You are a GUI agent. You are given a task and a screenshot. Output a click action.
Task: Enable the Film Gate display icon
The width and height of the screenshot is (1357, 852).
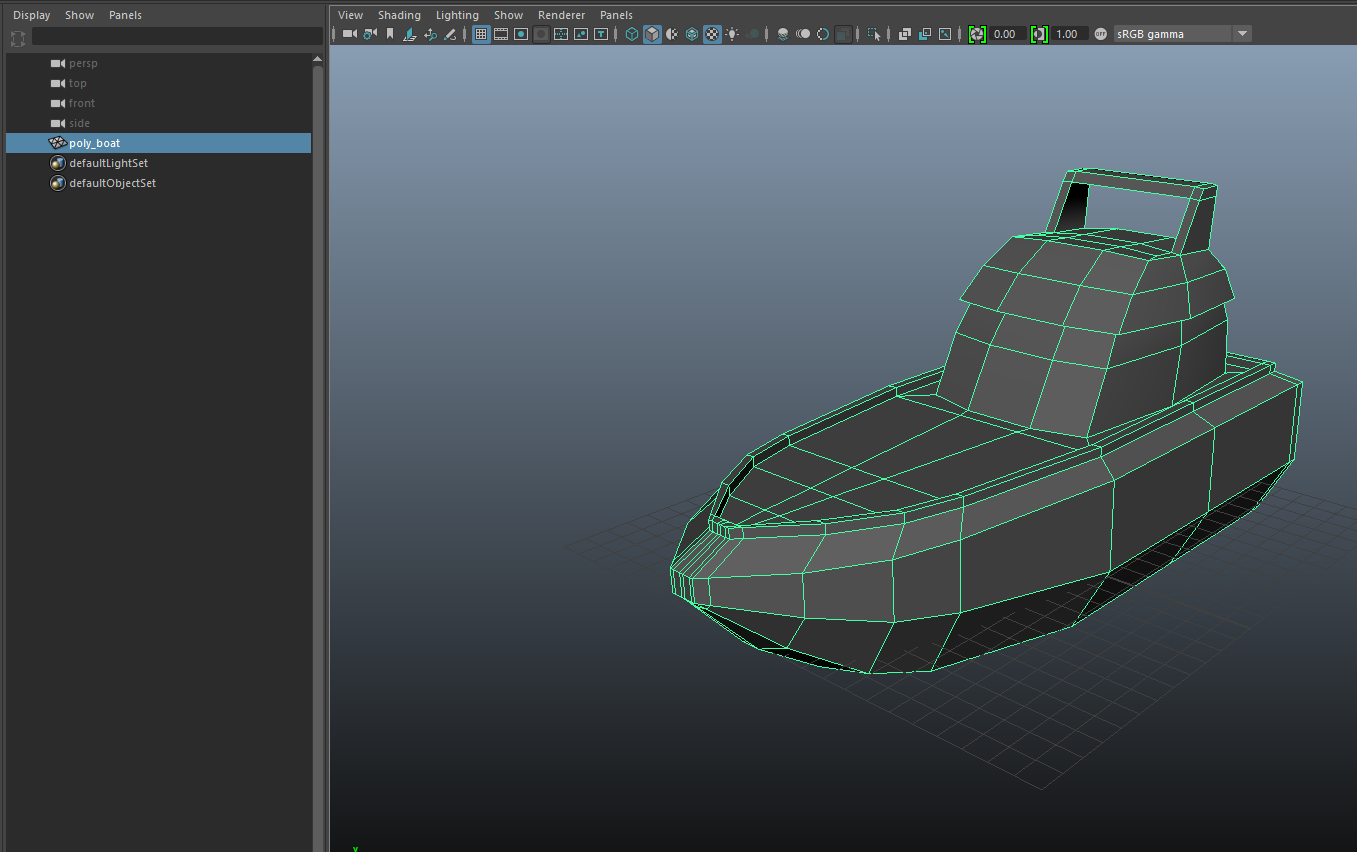pyautogui.click(x=501, y=34)
